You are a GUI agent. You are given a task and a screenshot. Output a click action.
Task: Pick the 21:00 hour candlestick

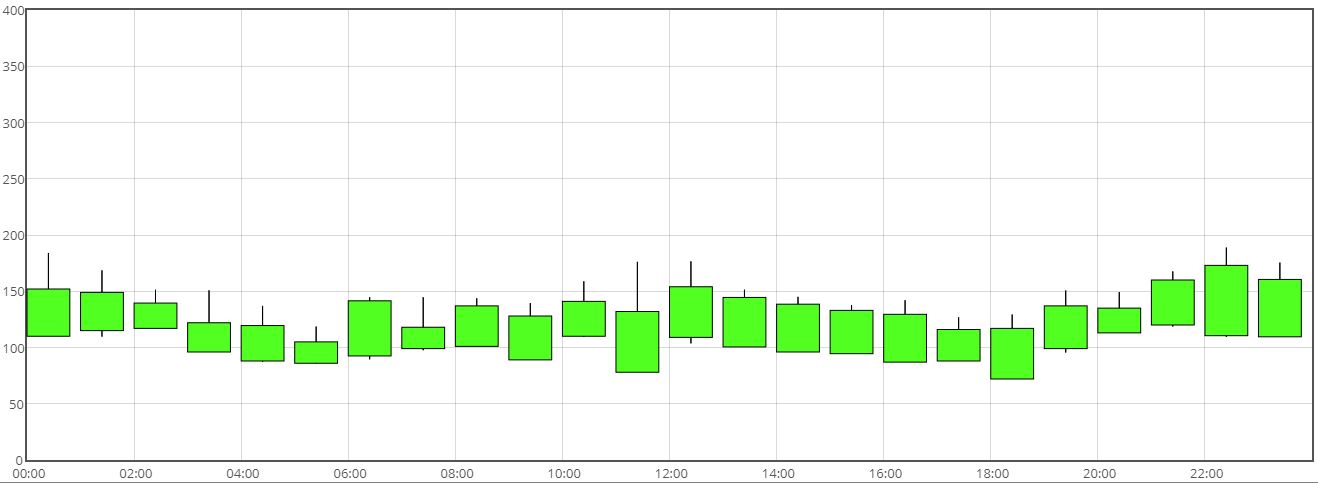point(1172,302)
